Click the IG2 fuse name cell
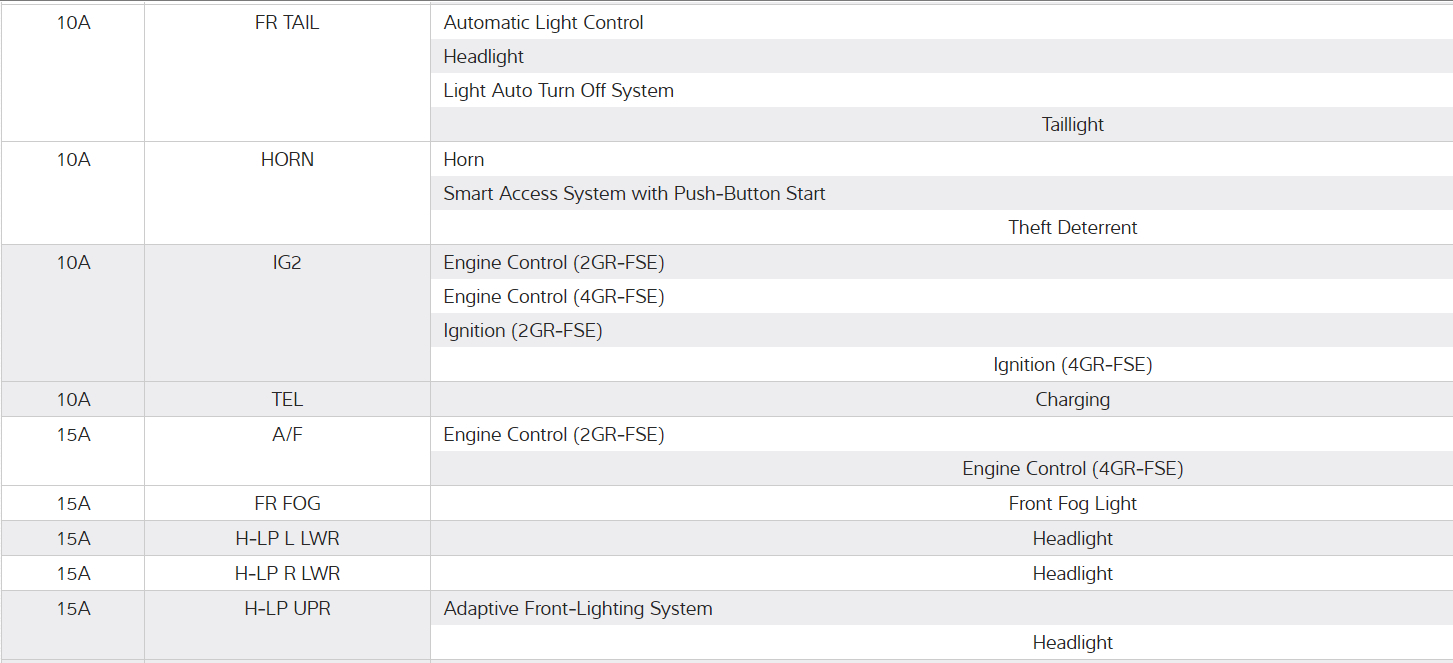Viewport: 1453px width, 663px height. point(287,263)
